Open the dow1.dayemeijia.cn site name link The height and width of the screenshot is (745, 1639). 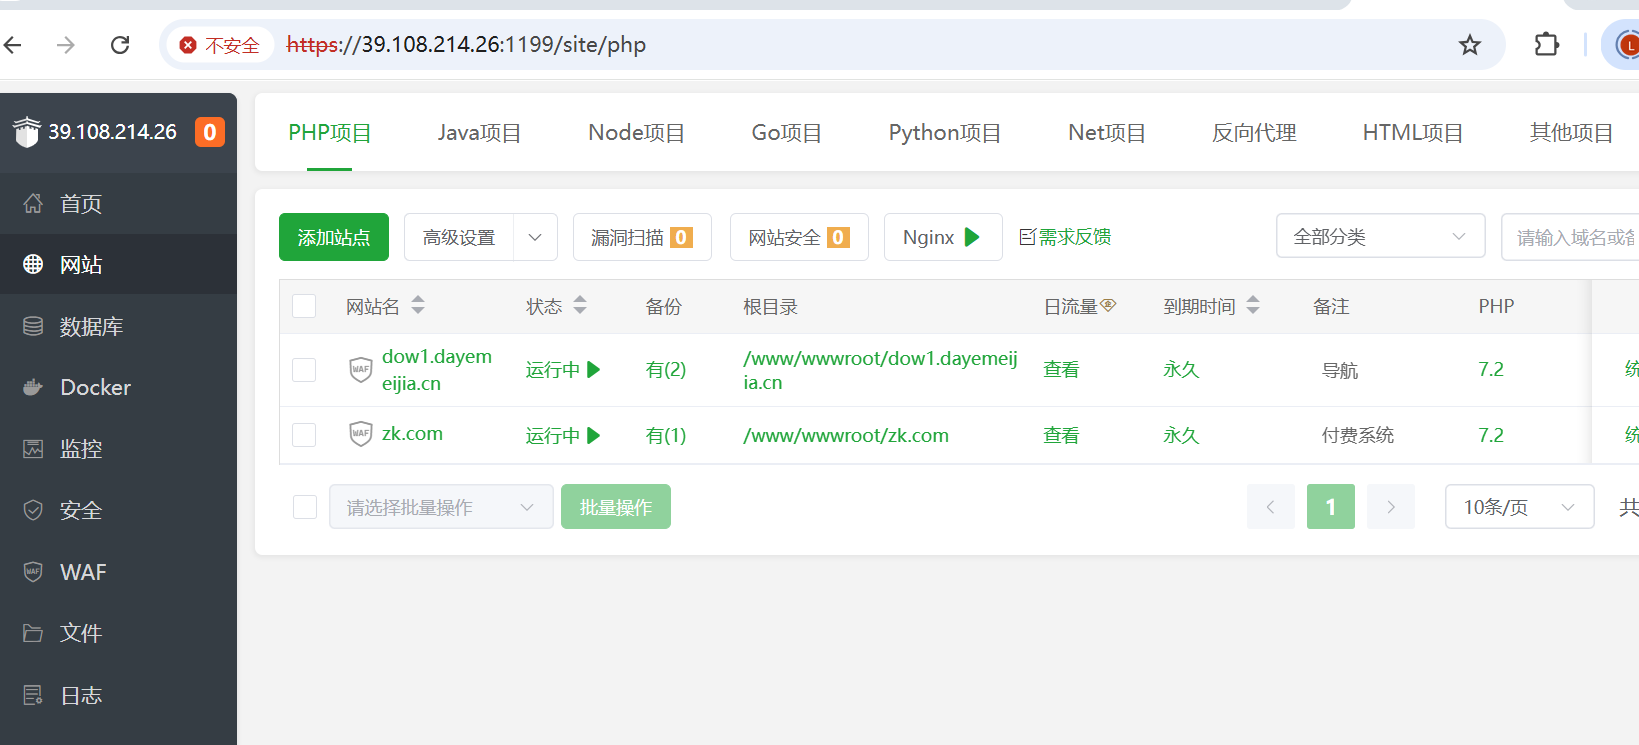pyautogui.click(x=437, y=370)
